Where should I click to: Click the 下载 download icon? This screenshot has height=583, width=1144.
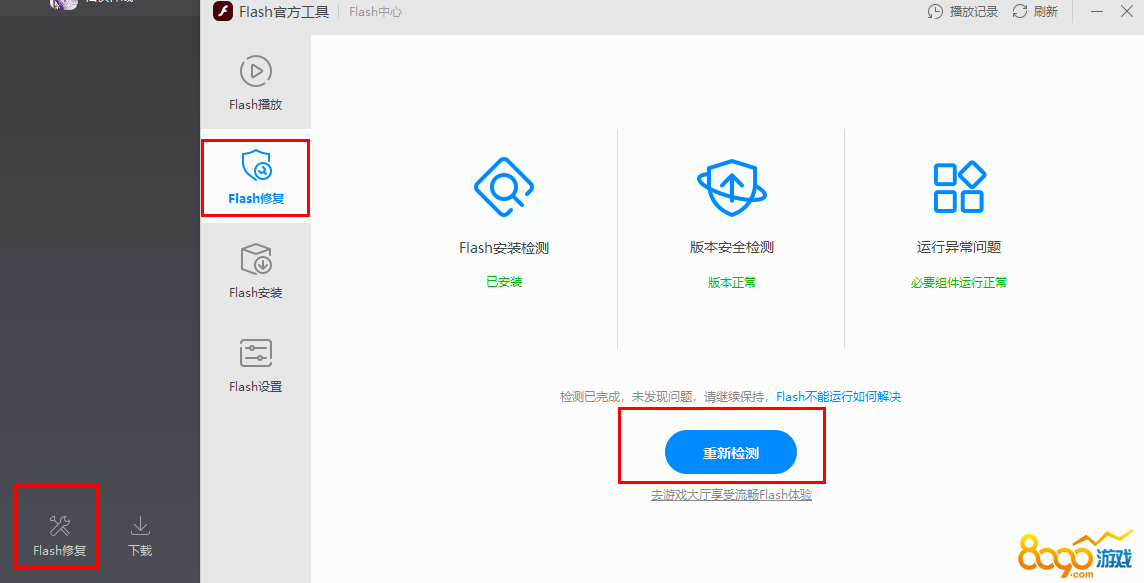click(140, 527)
